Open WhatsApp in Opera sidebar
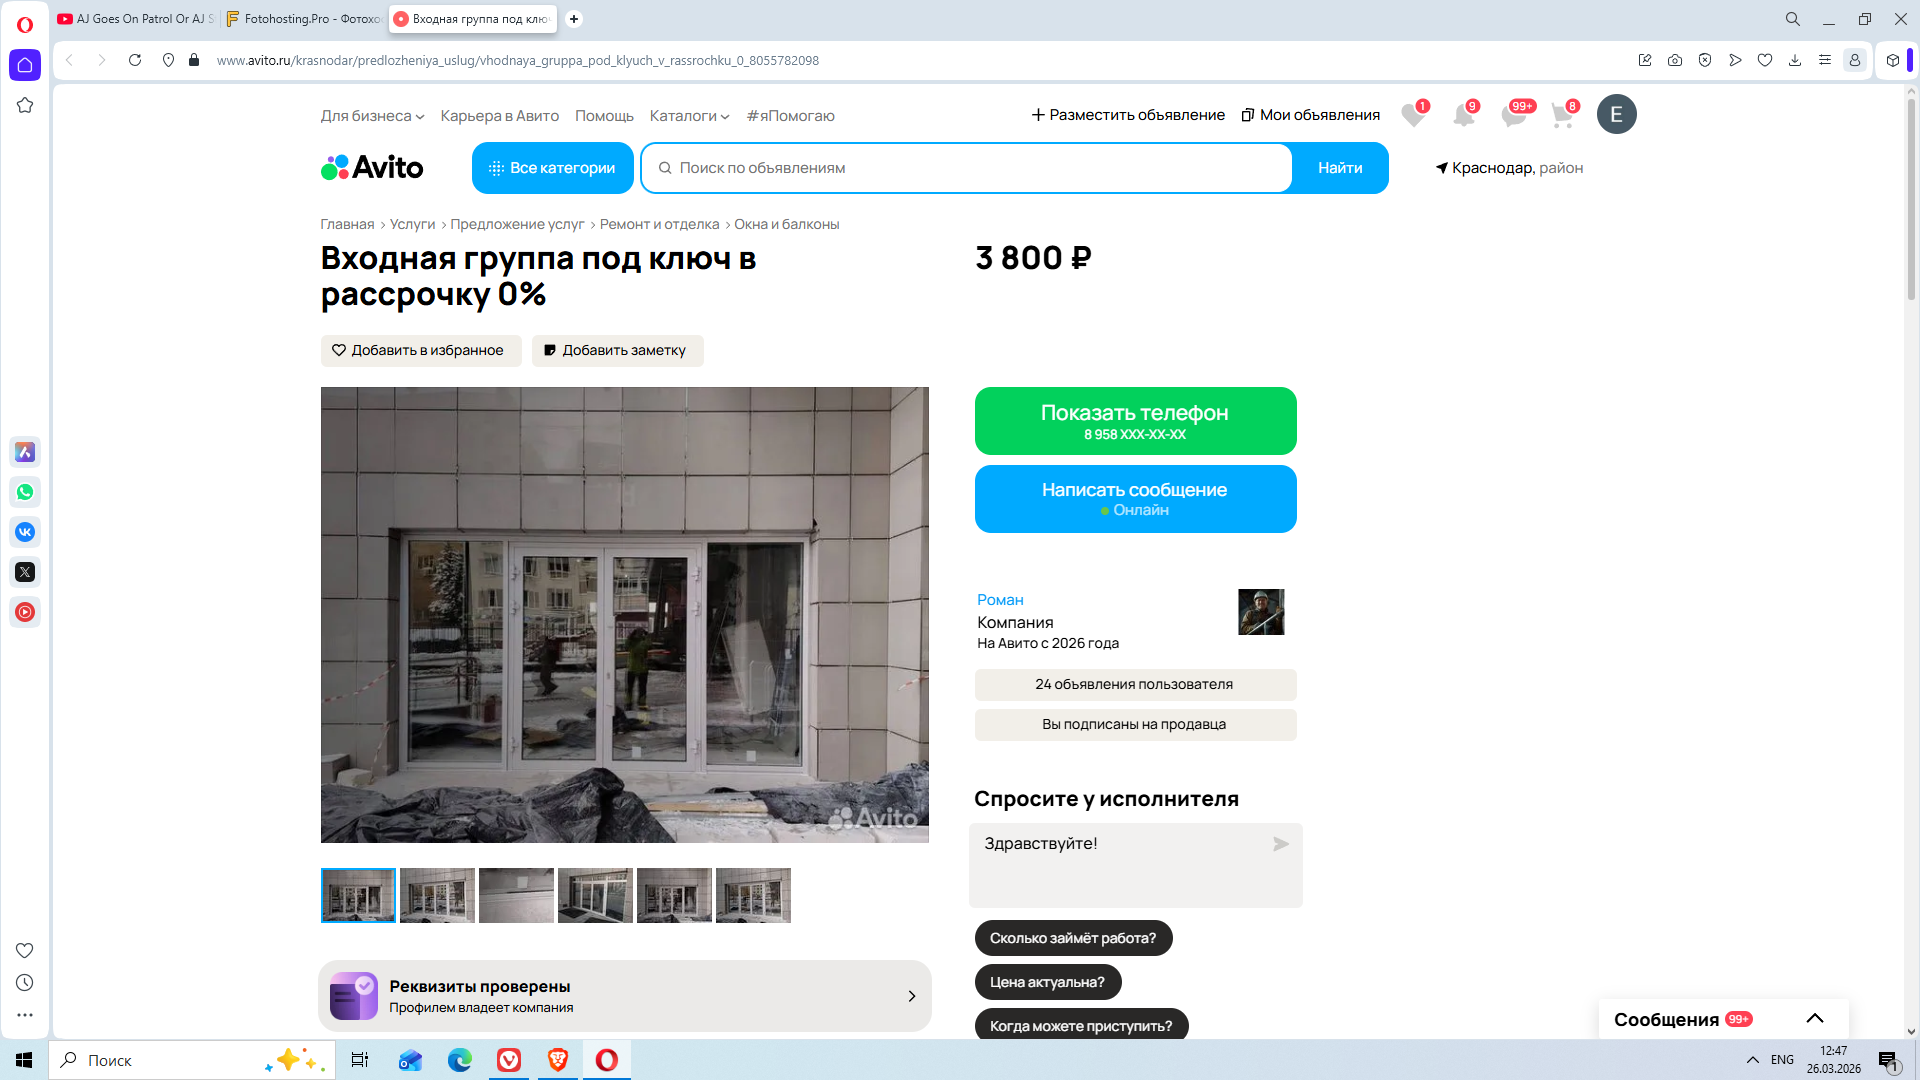This screenshot has height=1080, width=1920. pos(25,492)
